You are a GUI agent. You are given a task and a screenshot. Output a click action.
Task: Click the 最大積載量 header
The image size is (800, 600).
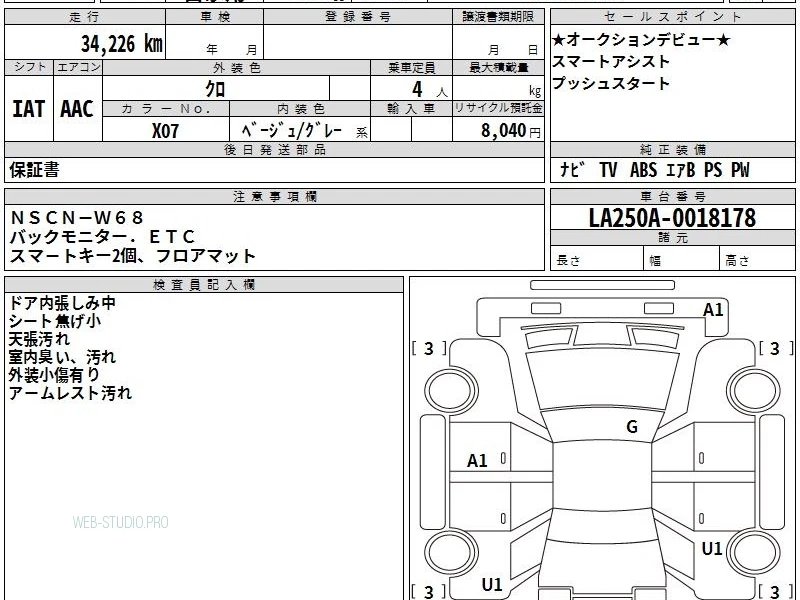pyautogui.click(x=498, y=67)
